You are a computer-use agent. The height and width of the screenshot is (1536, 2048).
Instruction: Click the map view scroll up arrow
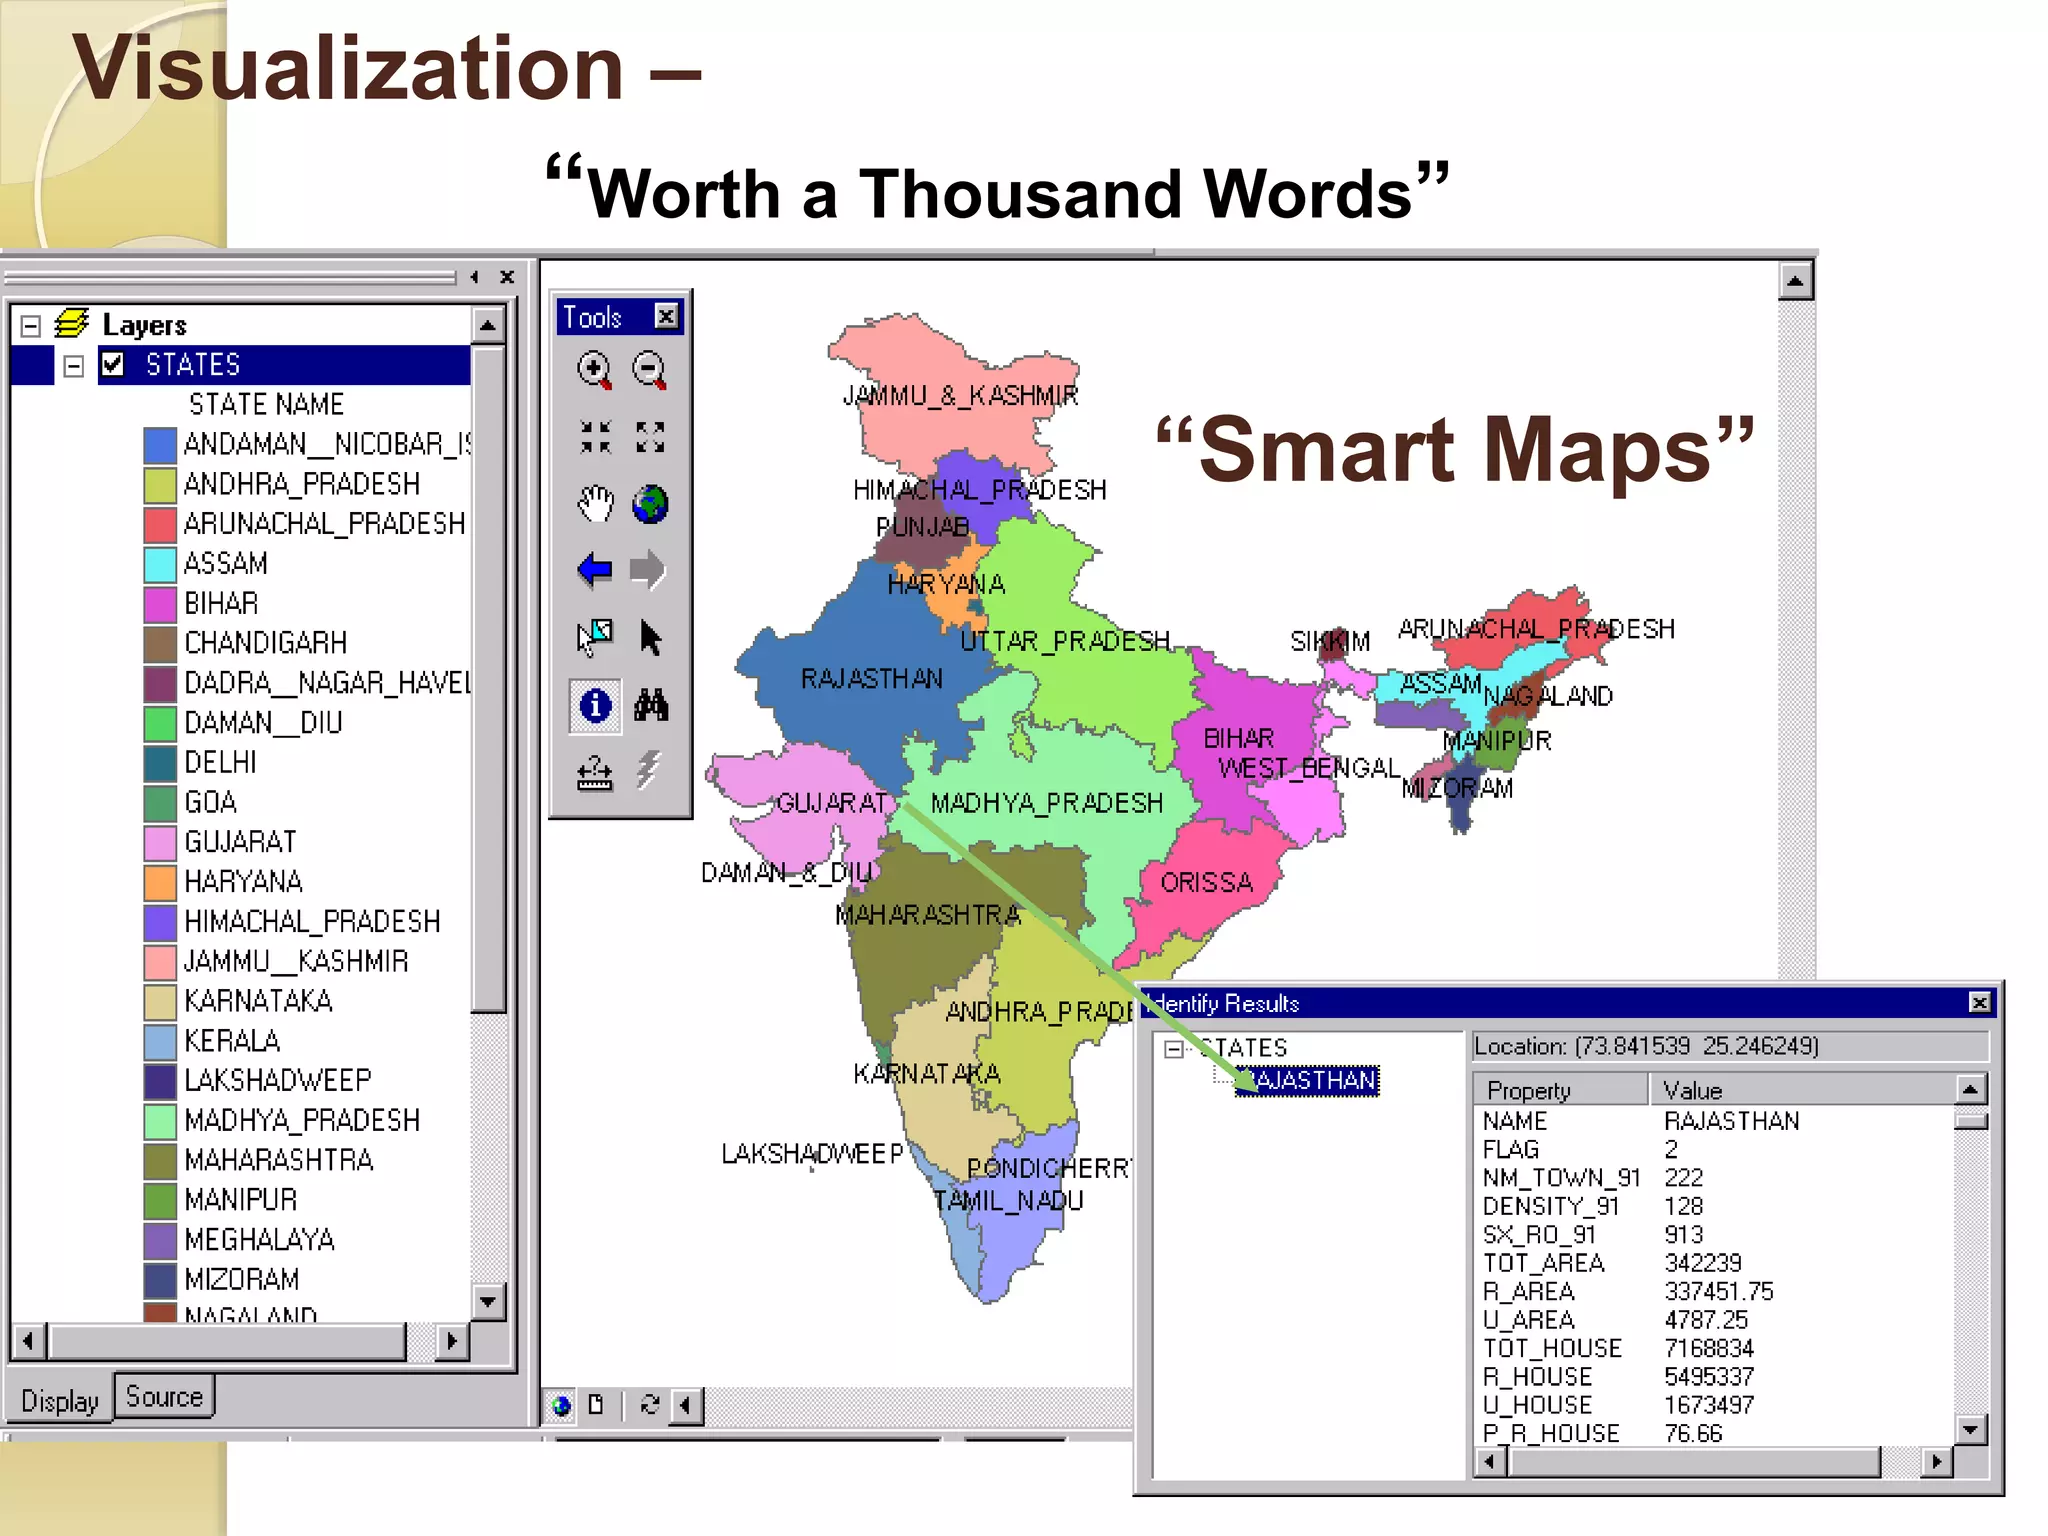pos(1796,282)
